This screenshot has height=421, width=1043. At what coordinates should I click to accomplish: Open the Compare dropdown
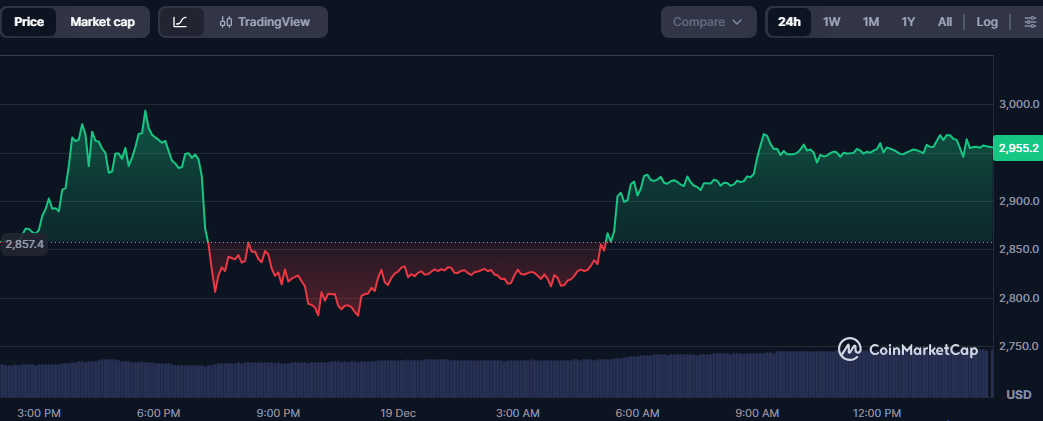click(708, 22)
